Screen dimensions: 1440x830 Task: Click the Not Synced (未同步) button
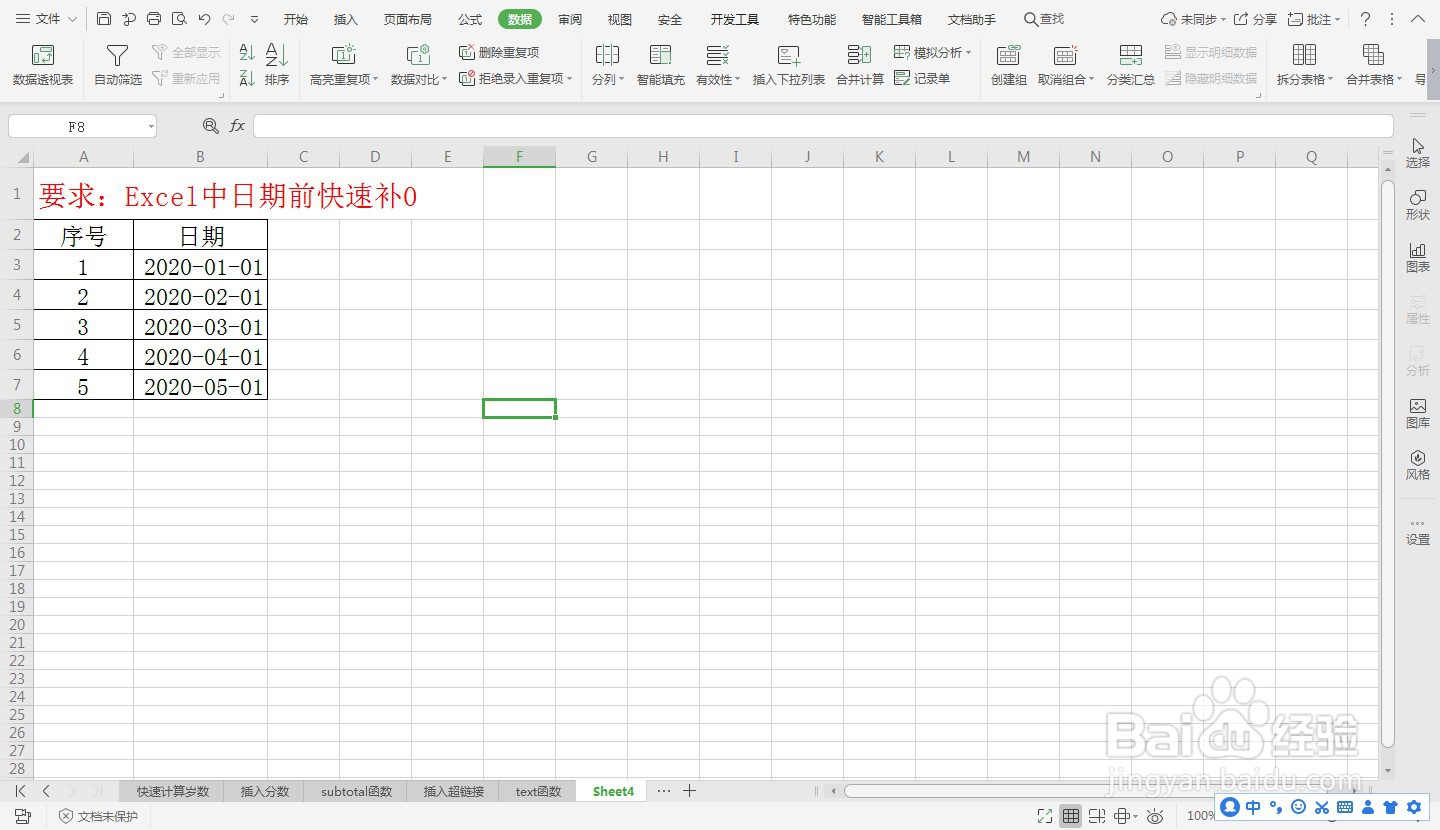(x=1194, y=19)
